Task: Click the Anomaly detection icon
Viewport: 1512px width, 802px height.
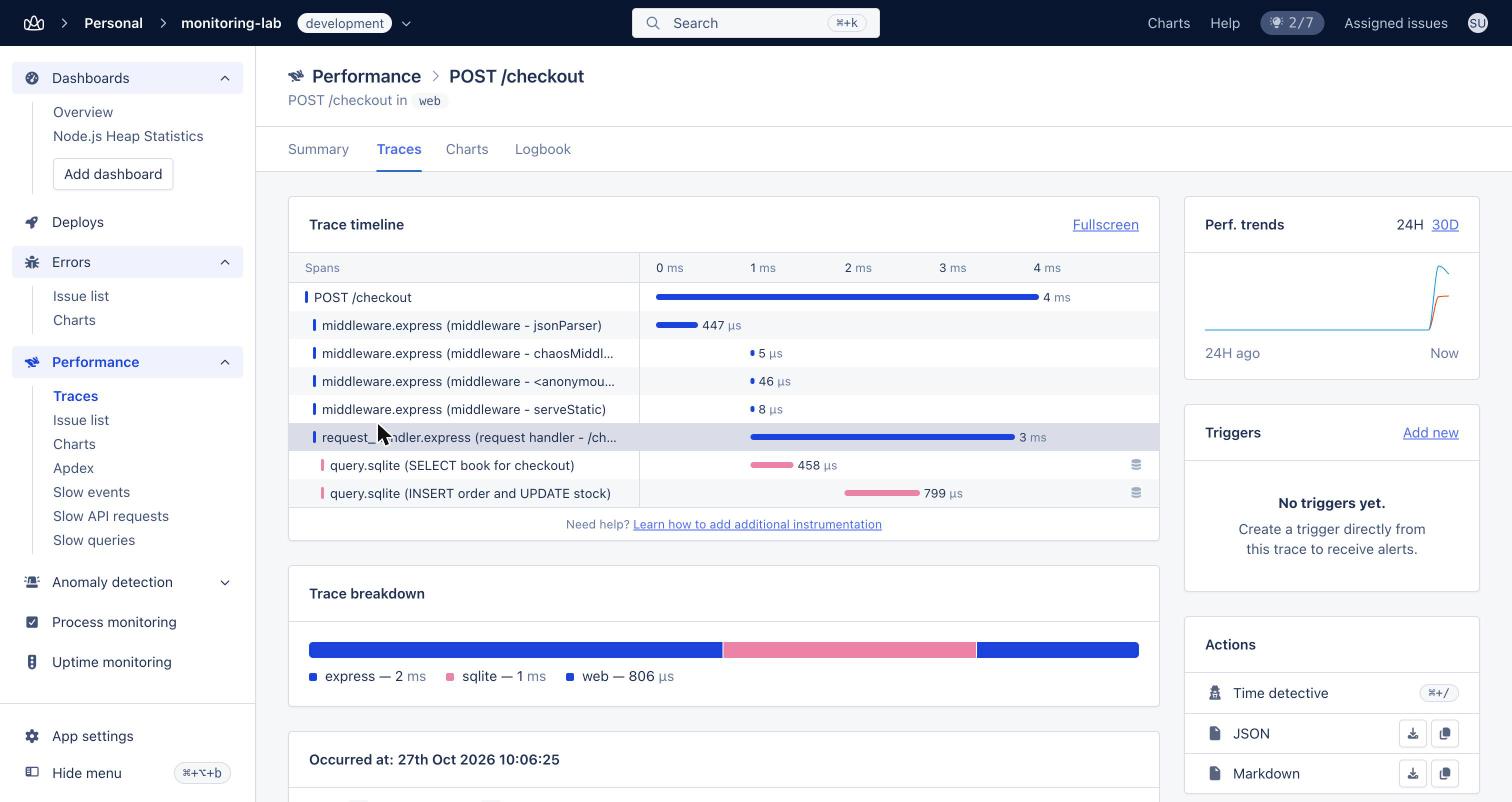Action: (32, 582)
